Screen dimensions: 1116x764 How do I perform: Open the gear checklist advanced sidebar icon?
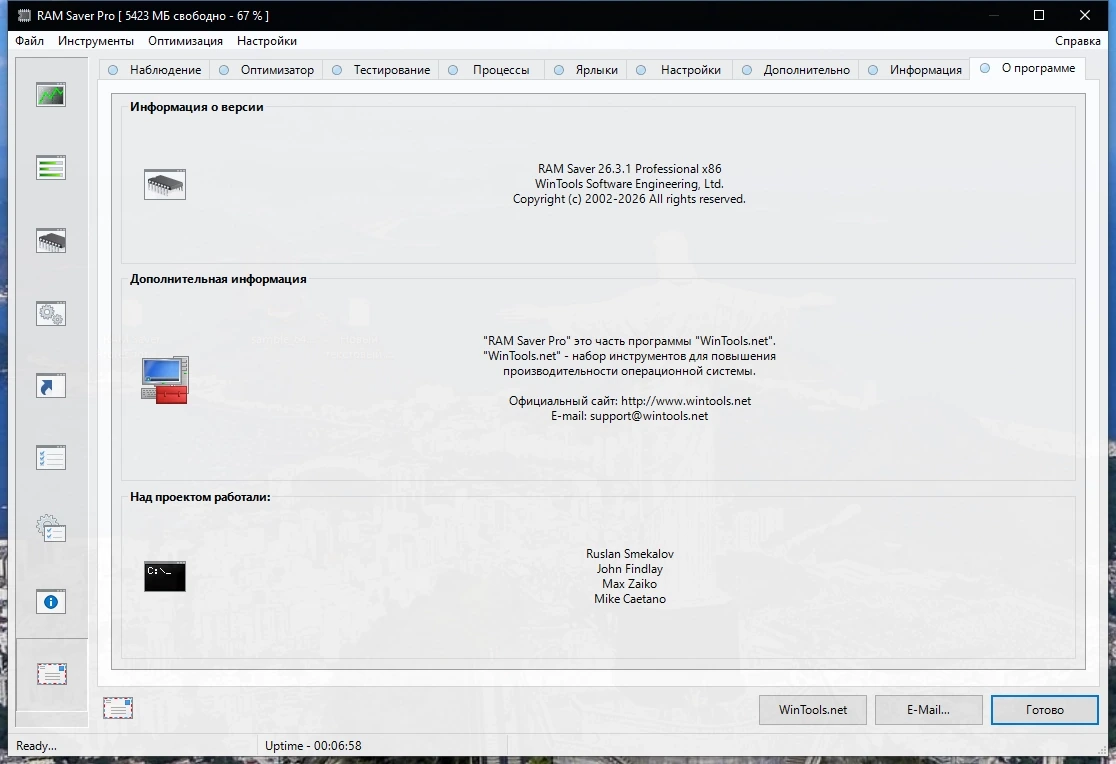pos(51,529)
